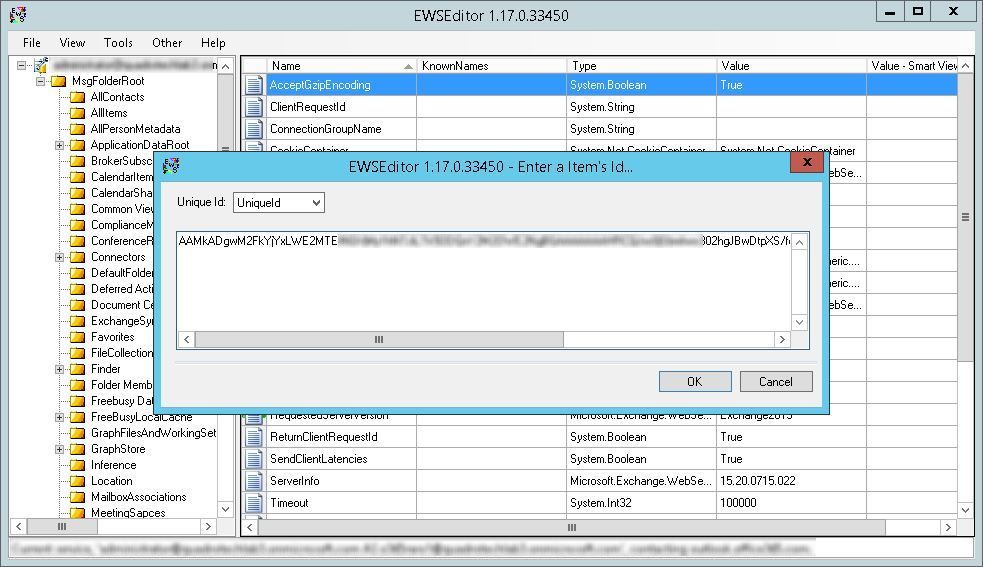
Task: Click the property list horizontal scrollbar thumb
Action: point(571,527)
